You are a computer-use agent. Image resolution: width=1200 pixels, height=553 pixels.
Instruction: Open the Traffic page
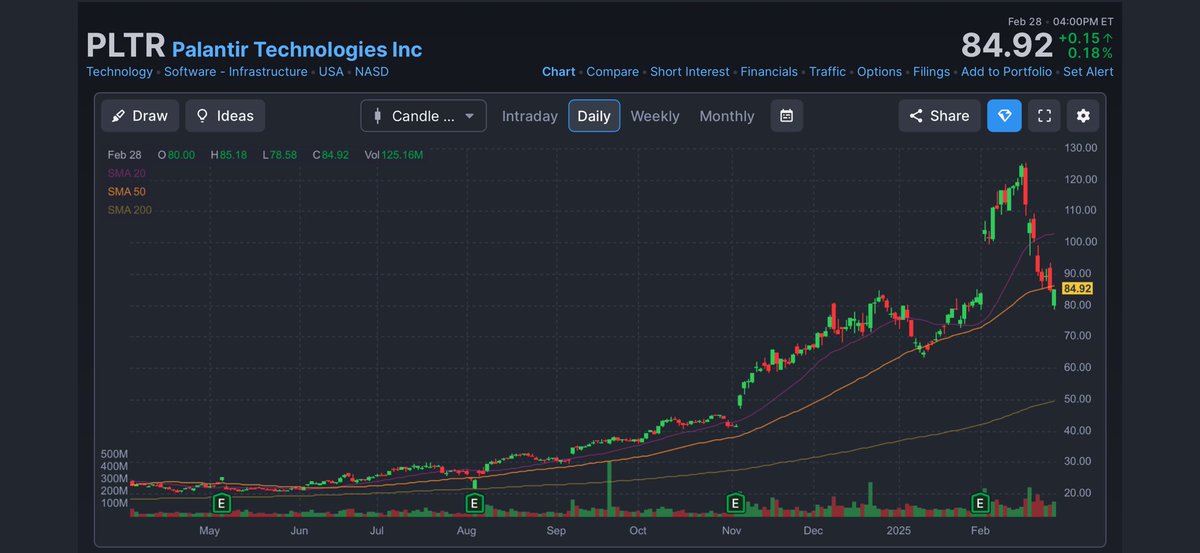[x=828, y=72]
